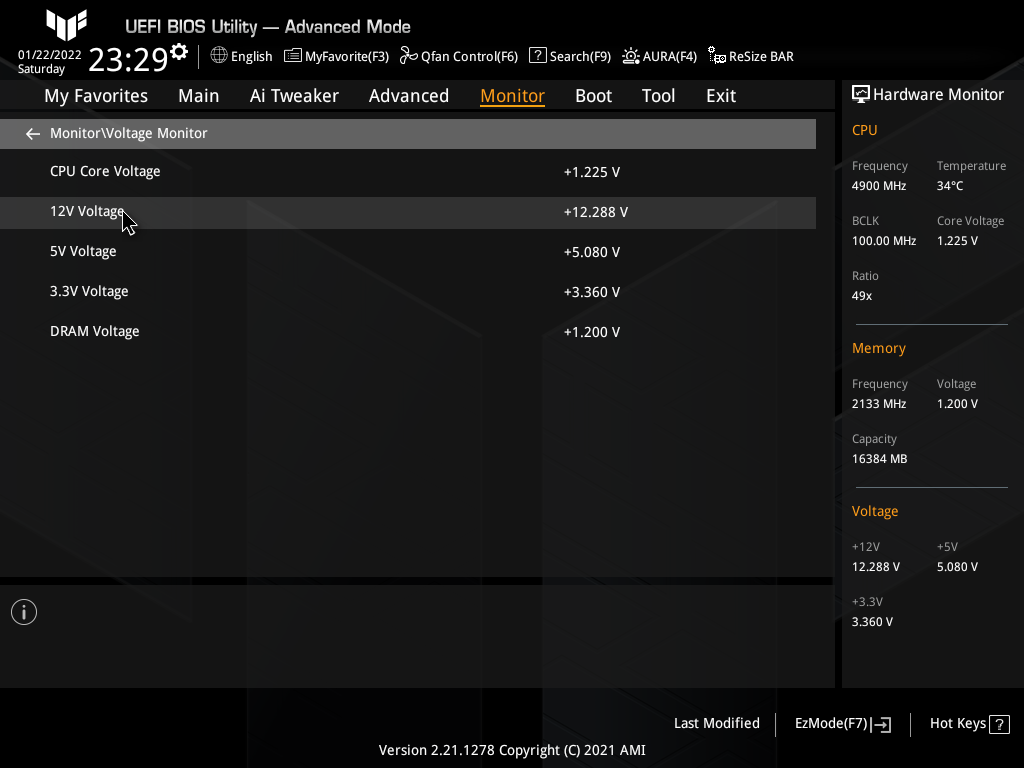The image size is (1024, 768).
Task: Click the ReSize BAR label
Action: click(761, 57)
